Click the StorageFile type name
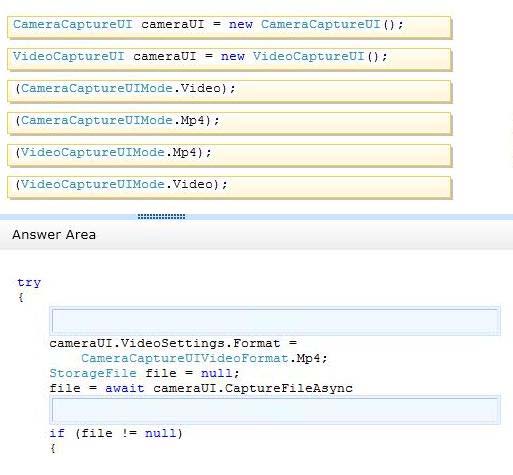This screenshot has width=513, height=475. point(93,373)
